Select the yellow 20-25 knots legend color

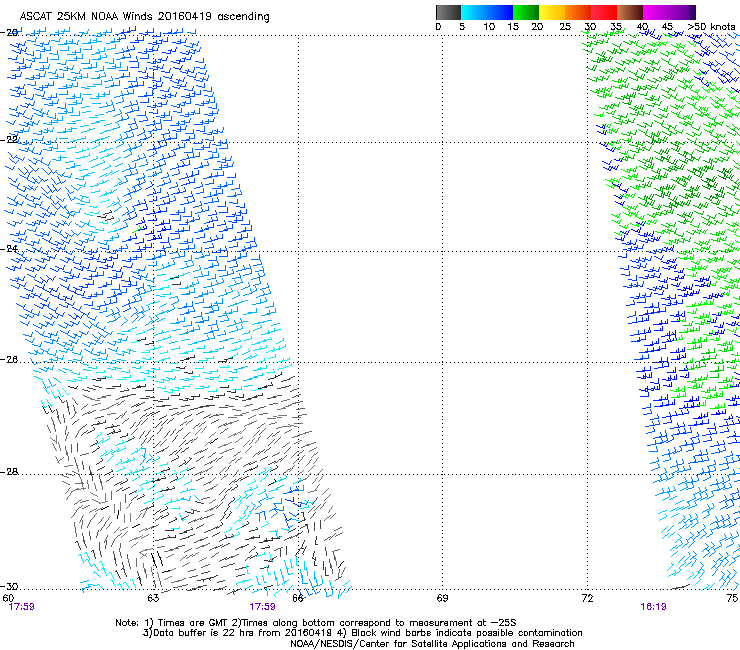click(x=552, y=12)
